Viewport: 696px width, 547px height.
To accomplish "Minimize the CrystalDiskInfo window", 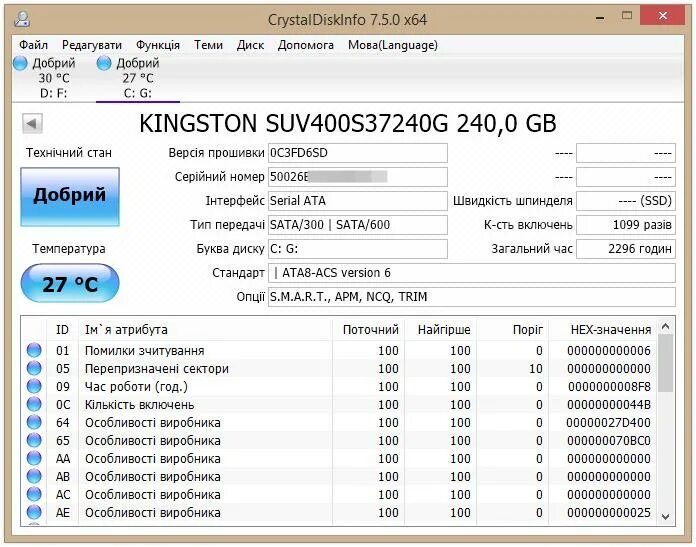I will [x=600, y=17].
